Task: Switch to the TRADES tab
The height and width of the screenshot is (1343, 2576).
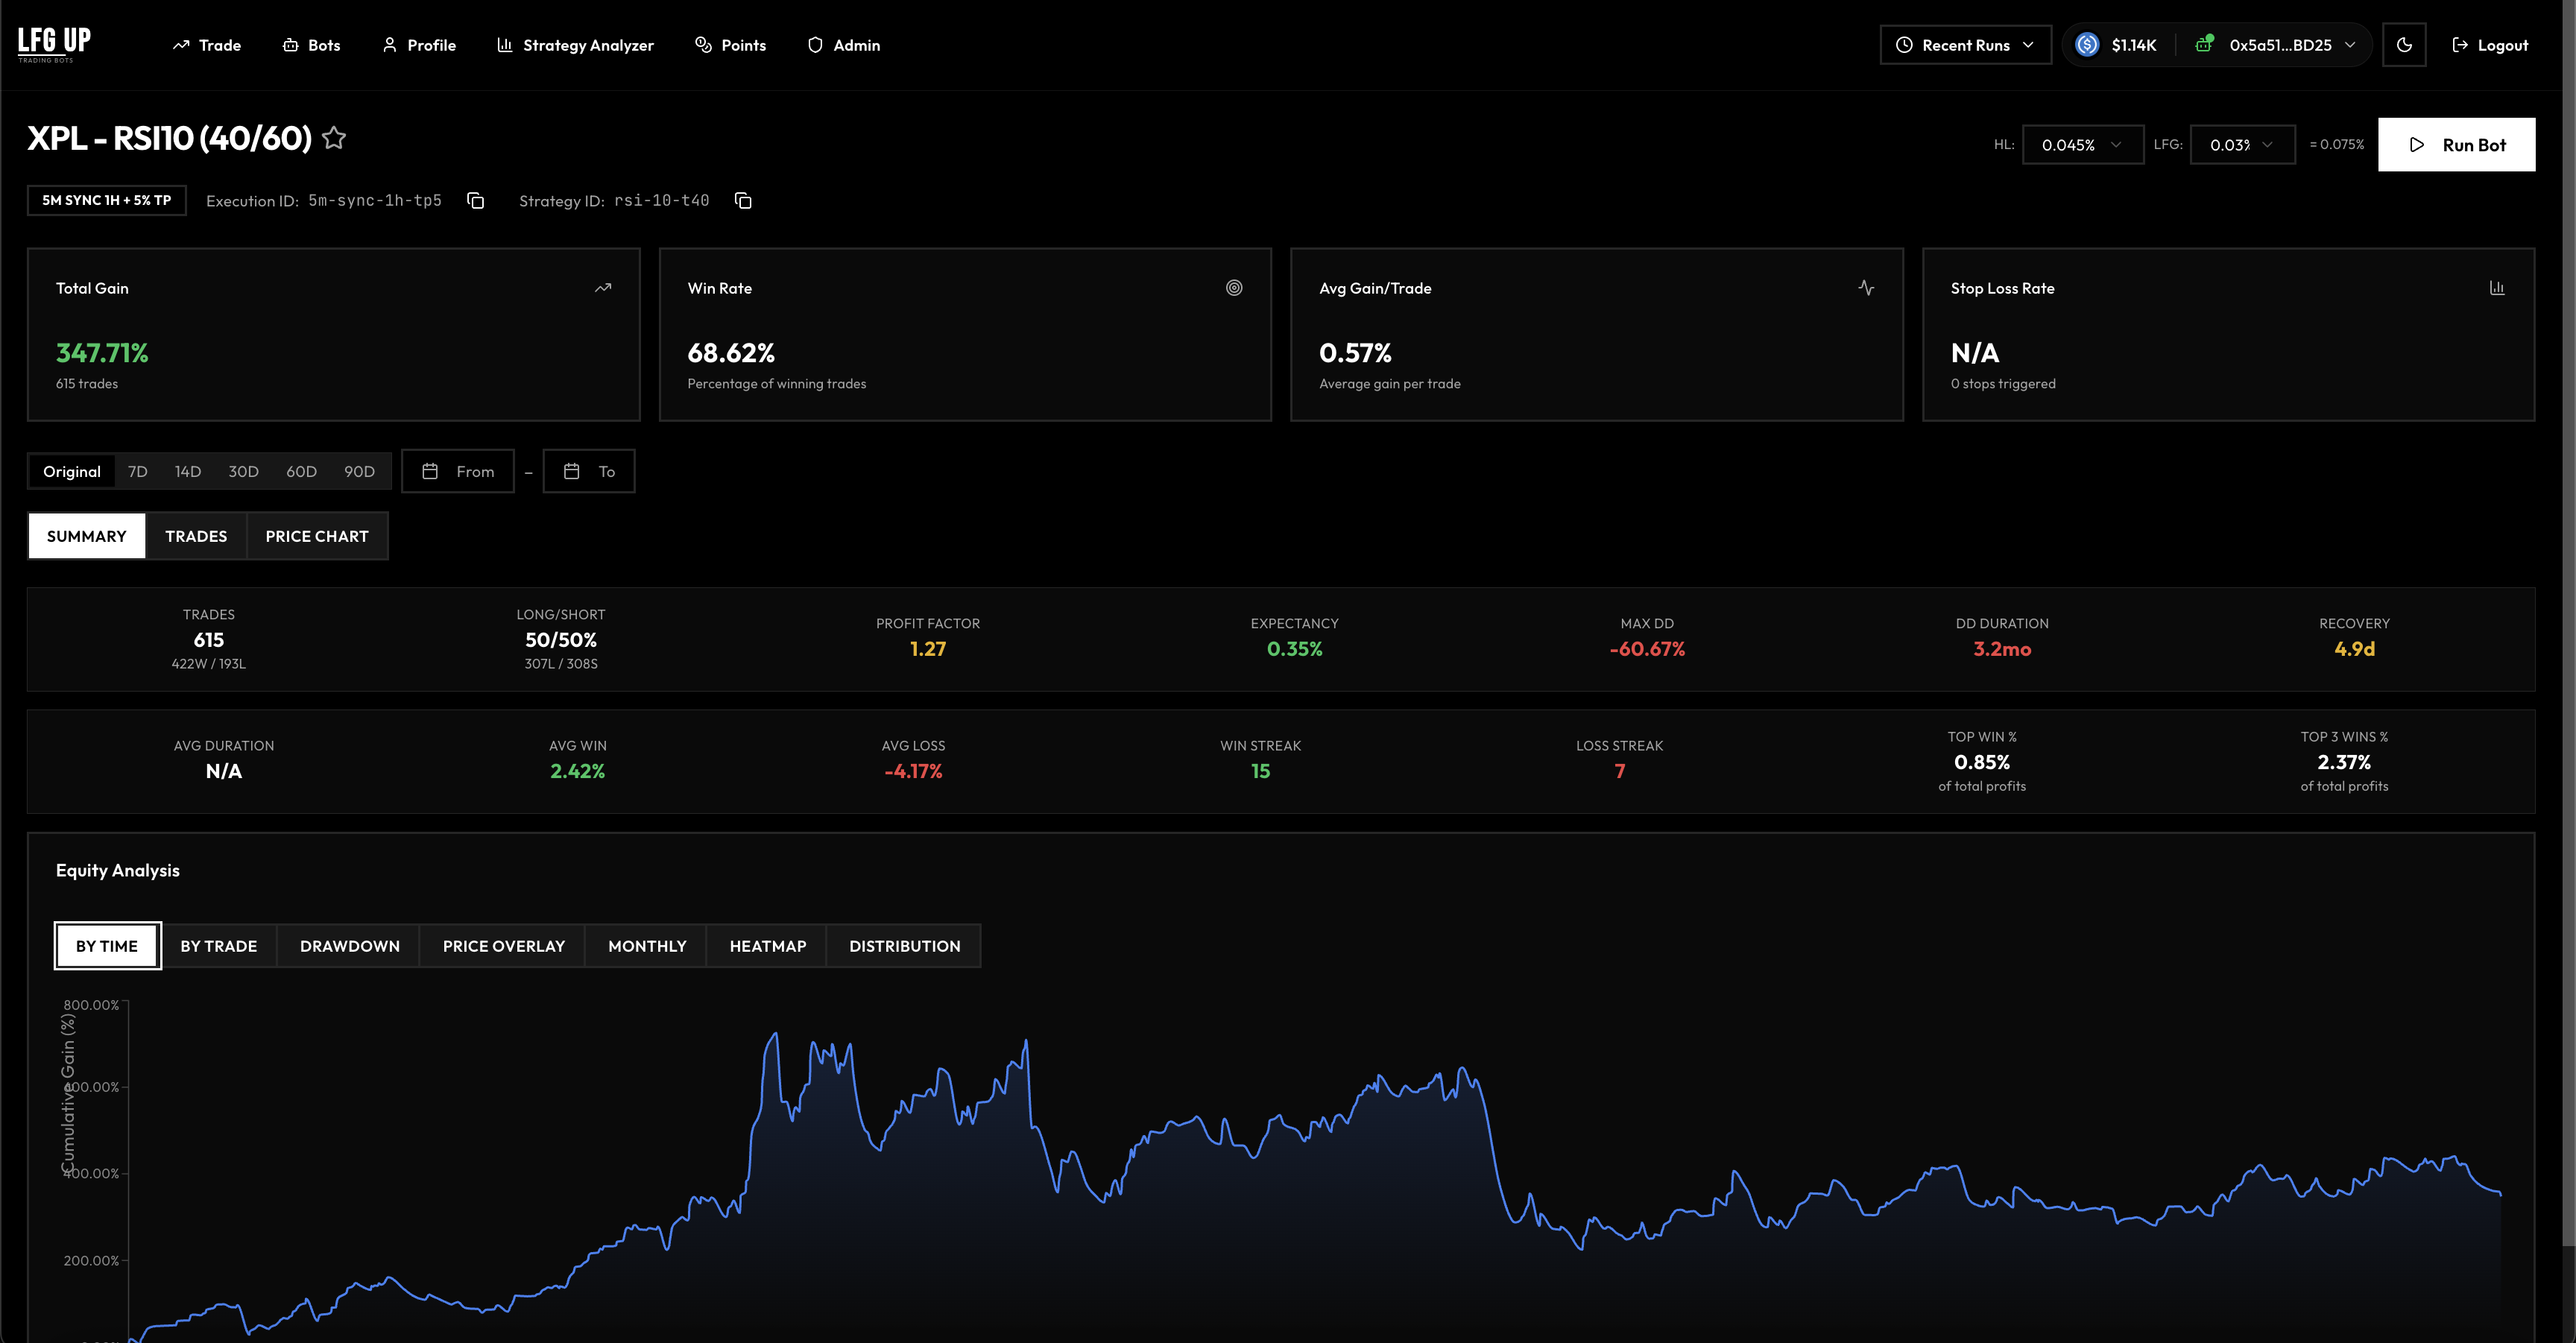Action: coord(196,536)
